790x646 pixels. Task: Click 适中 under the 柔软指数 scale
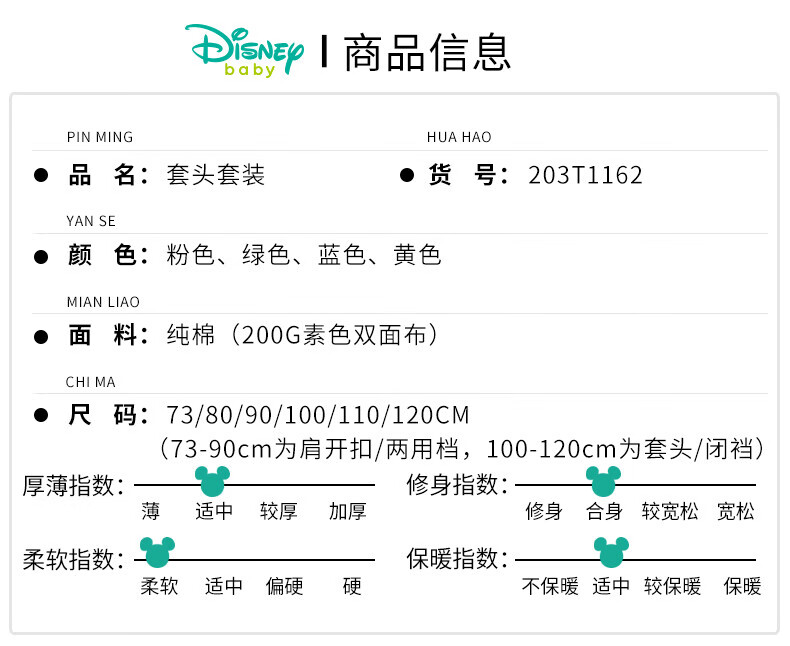pyautogui.click(x=224, y=586)
